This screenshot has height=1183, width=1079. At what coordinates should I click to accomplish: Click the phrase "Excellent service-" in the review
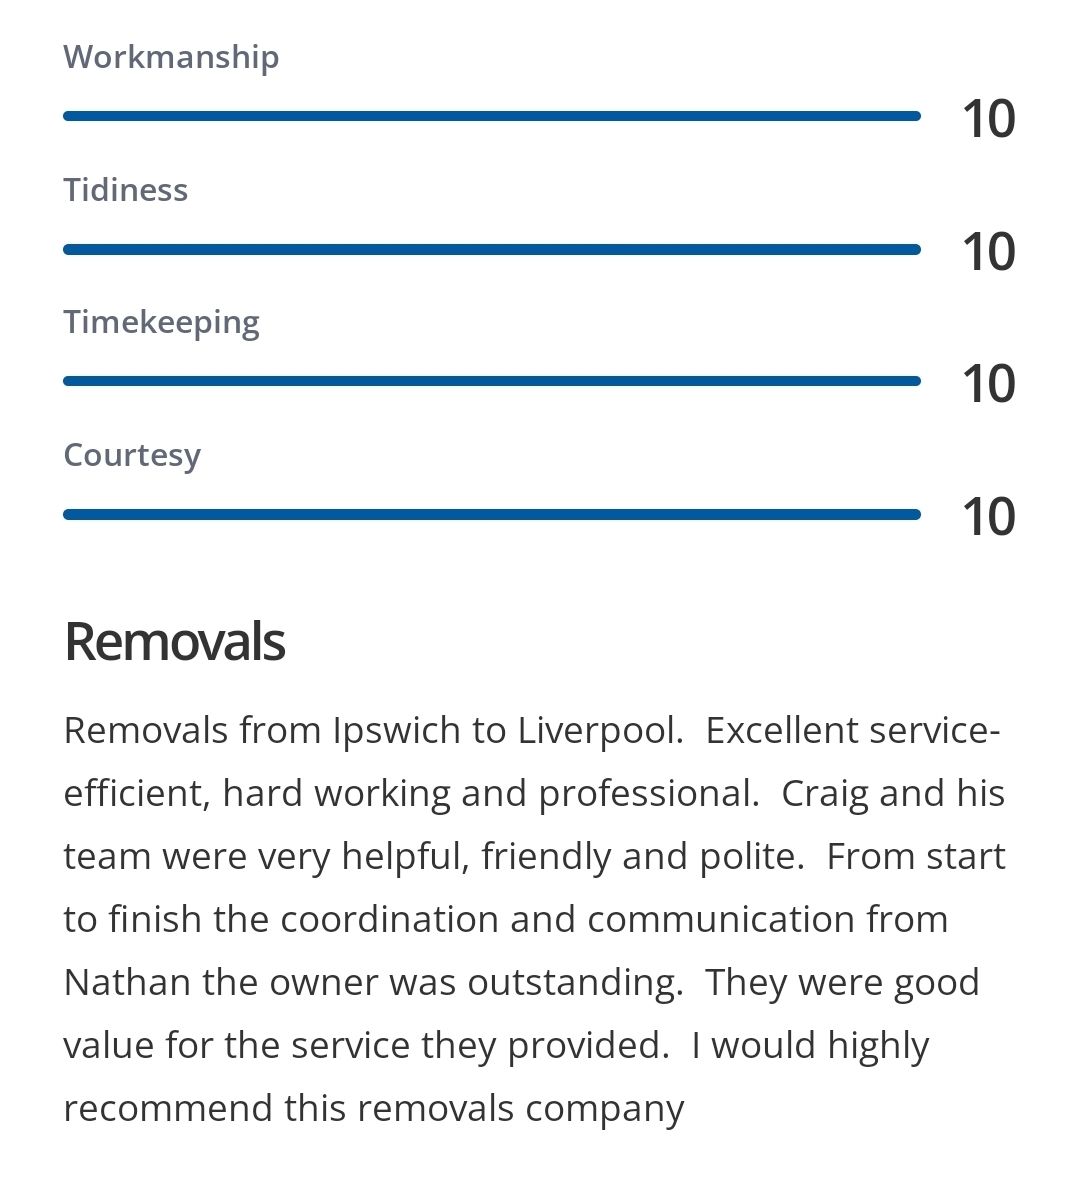click(x=852, y=731)
